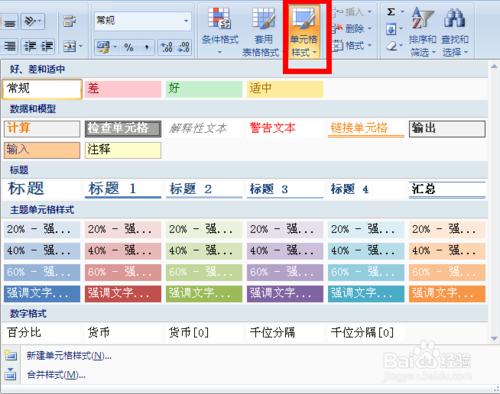Choose Merge Styles 合并样式(M)...

coord(56,375)
